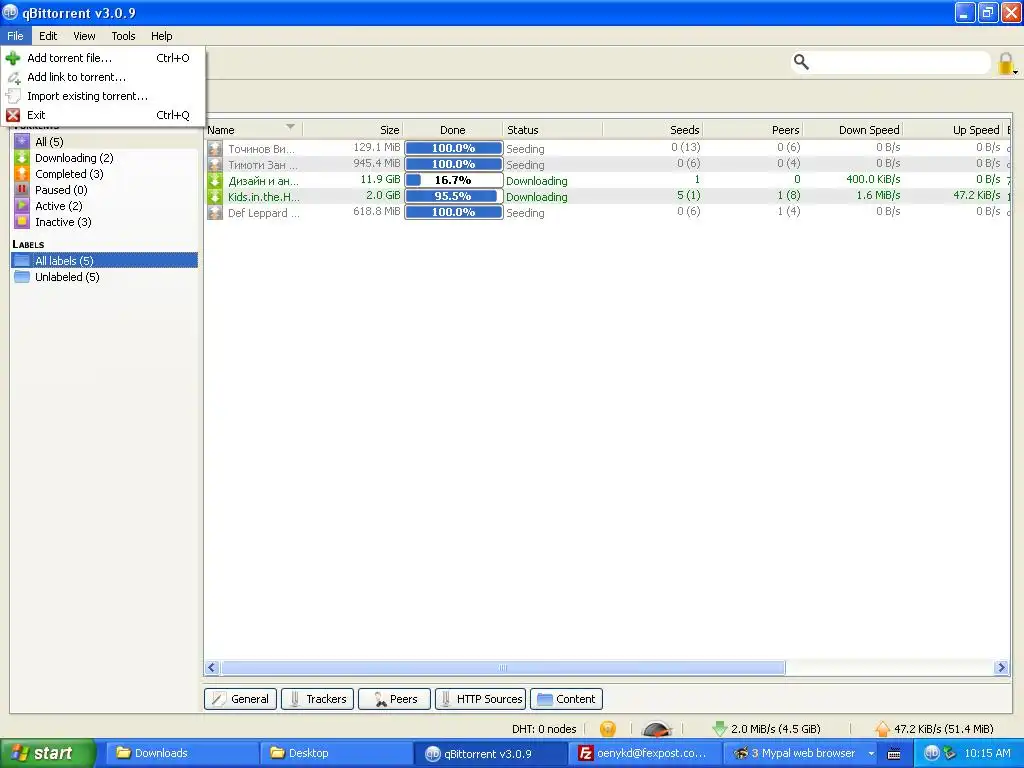Select the Дизайн и ан... torrent row

point(608,180)
